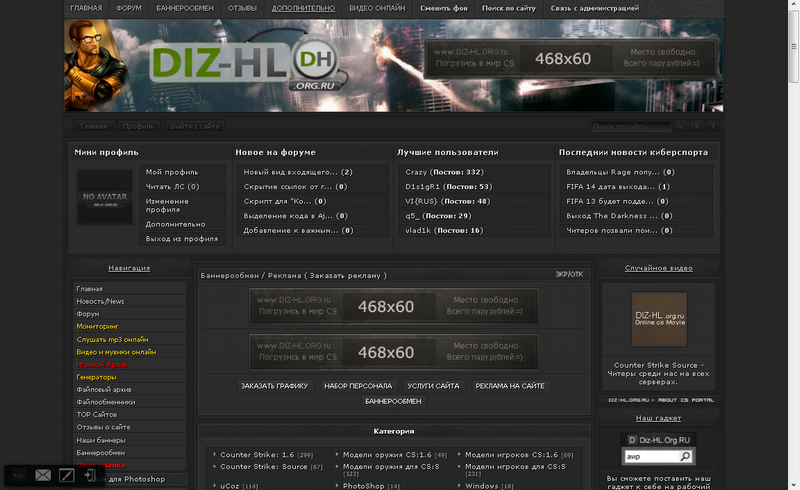Click the question mark help icon
Screen dimensions: 800x490
coord(713,126)
